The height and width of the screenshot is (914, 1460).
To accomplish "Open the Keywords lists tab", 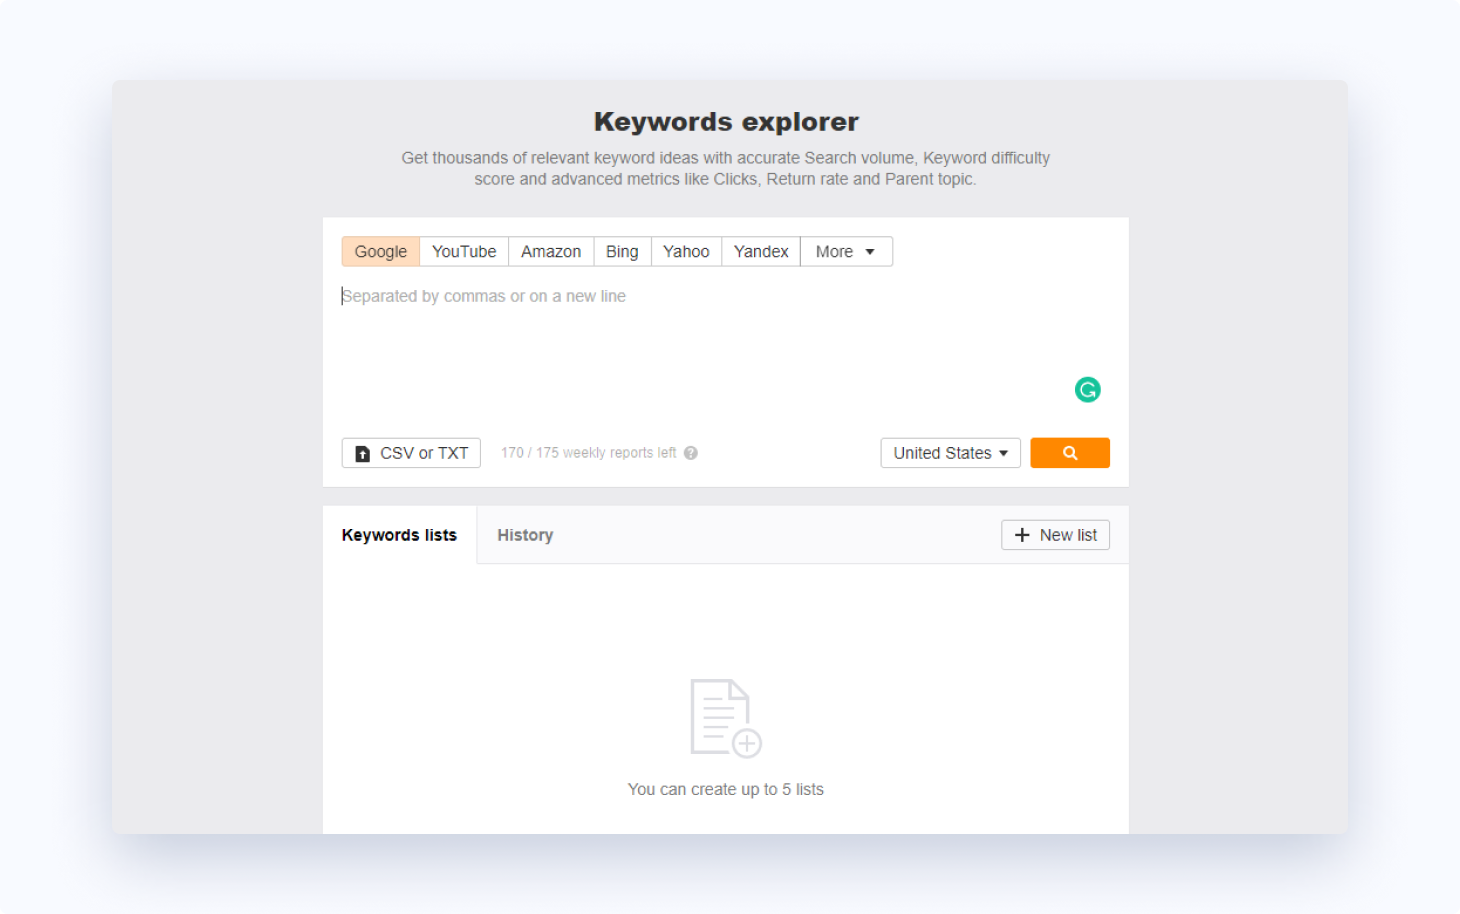I will 399,534.
